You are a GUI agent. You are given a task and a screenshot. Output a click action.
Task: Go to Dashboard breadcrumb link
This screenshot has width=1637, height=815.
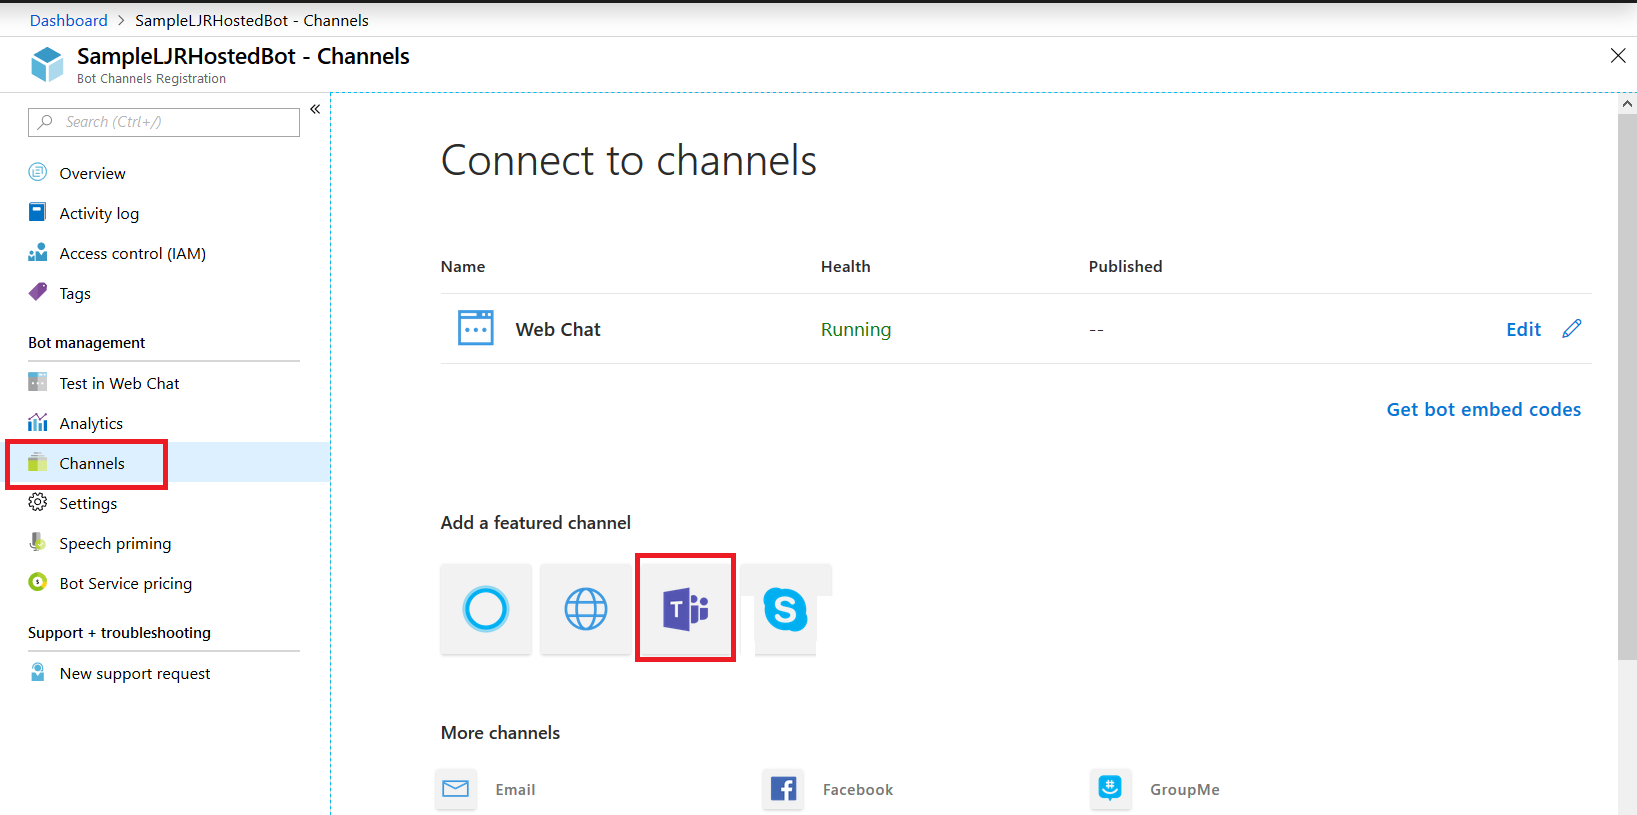[68, 20]
